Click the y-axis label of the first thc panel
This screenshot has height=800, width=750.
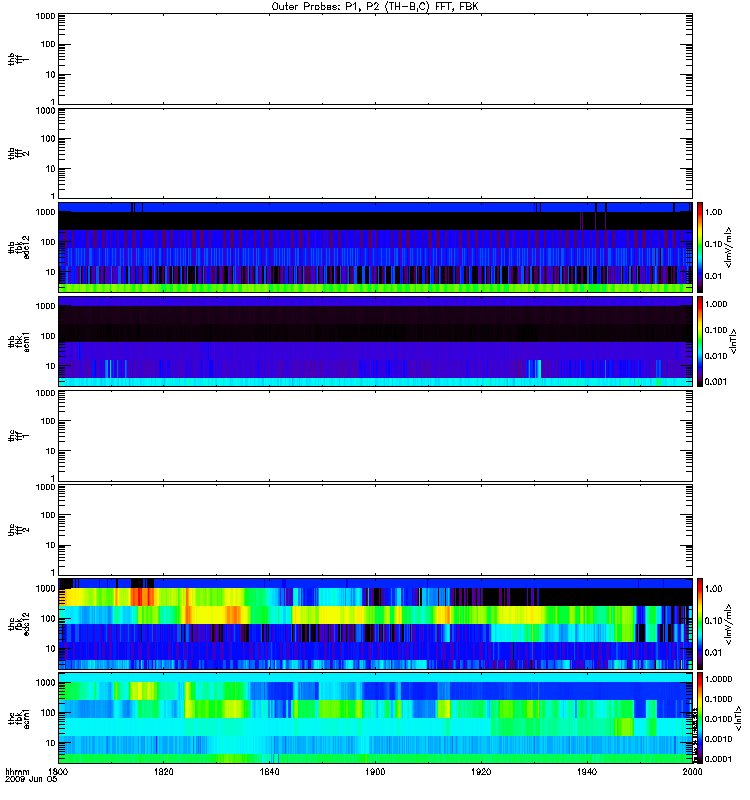(18, 436)
